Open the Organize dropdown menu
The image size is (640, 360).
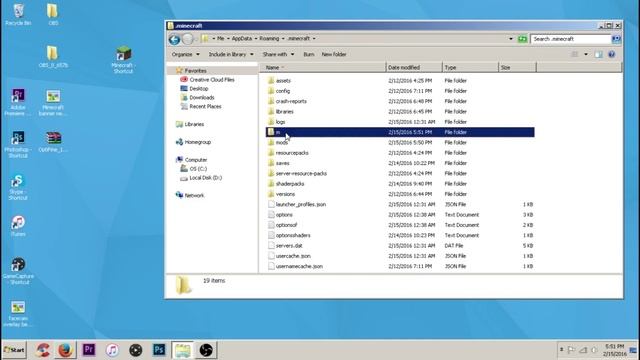tap(186, 54)
